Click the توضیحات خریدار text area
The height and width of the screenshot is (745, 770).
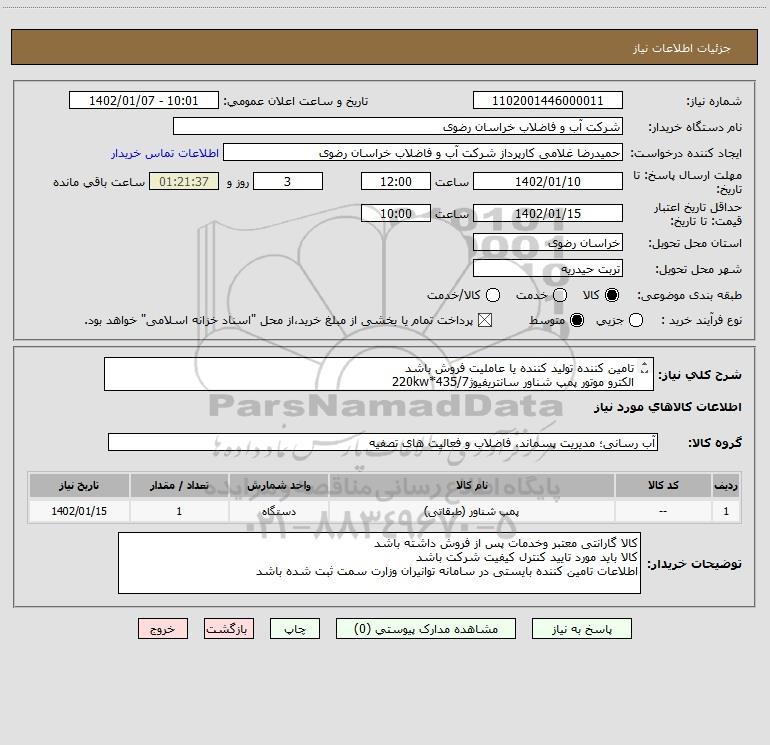pos(379,563)
